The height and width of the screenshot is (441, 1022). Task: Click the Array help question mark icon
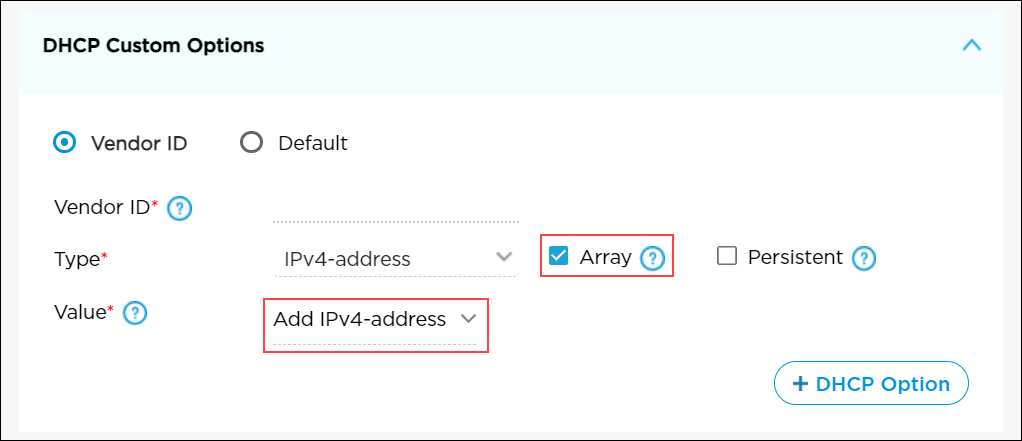coord(653,259)
